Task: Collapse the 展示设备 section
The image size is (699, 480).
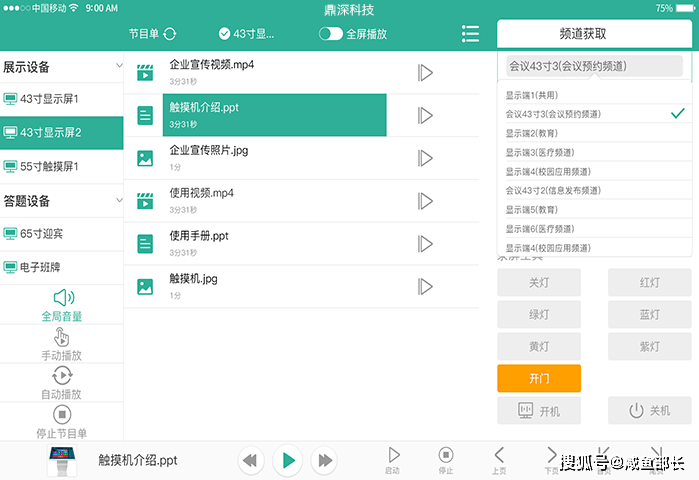Action: (x=119, y=68)
